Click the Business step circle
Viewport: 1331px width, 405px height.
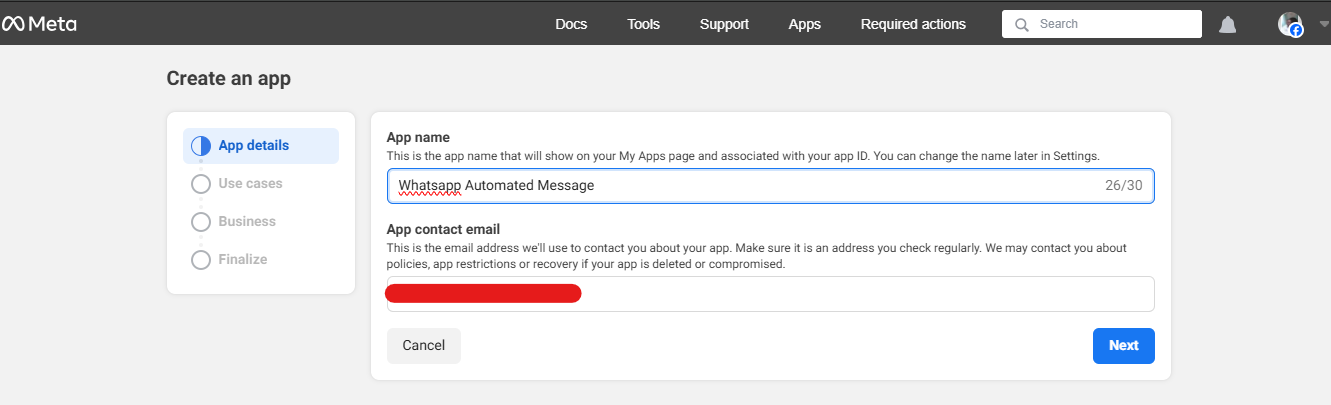pos(200,222)
